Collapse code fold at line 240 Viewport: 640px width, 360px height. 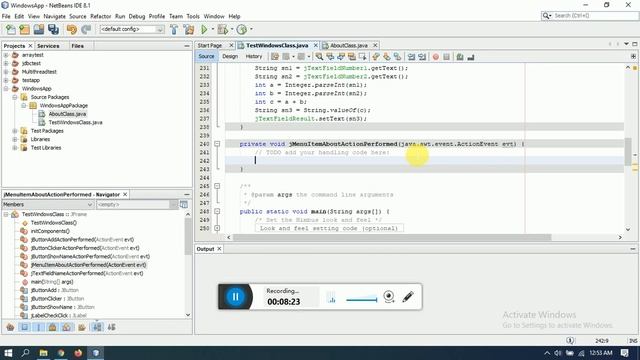pyautogui.click(x=217, y=144)
